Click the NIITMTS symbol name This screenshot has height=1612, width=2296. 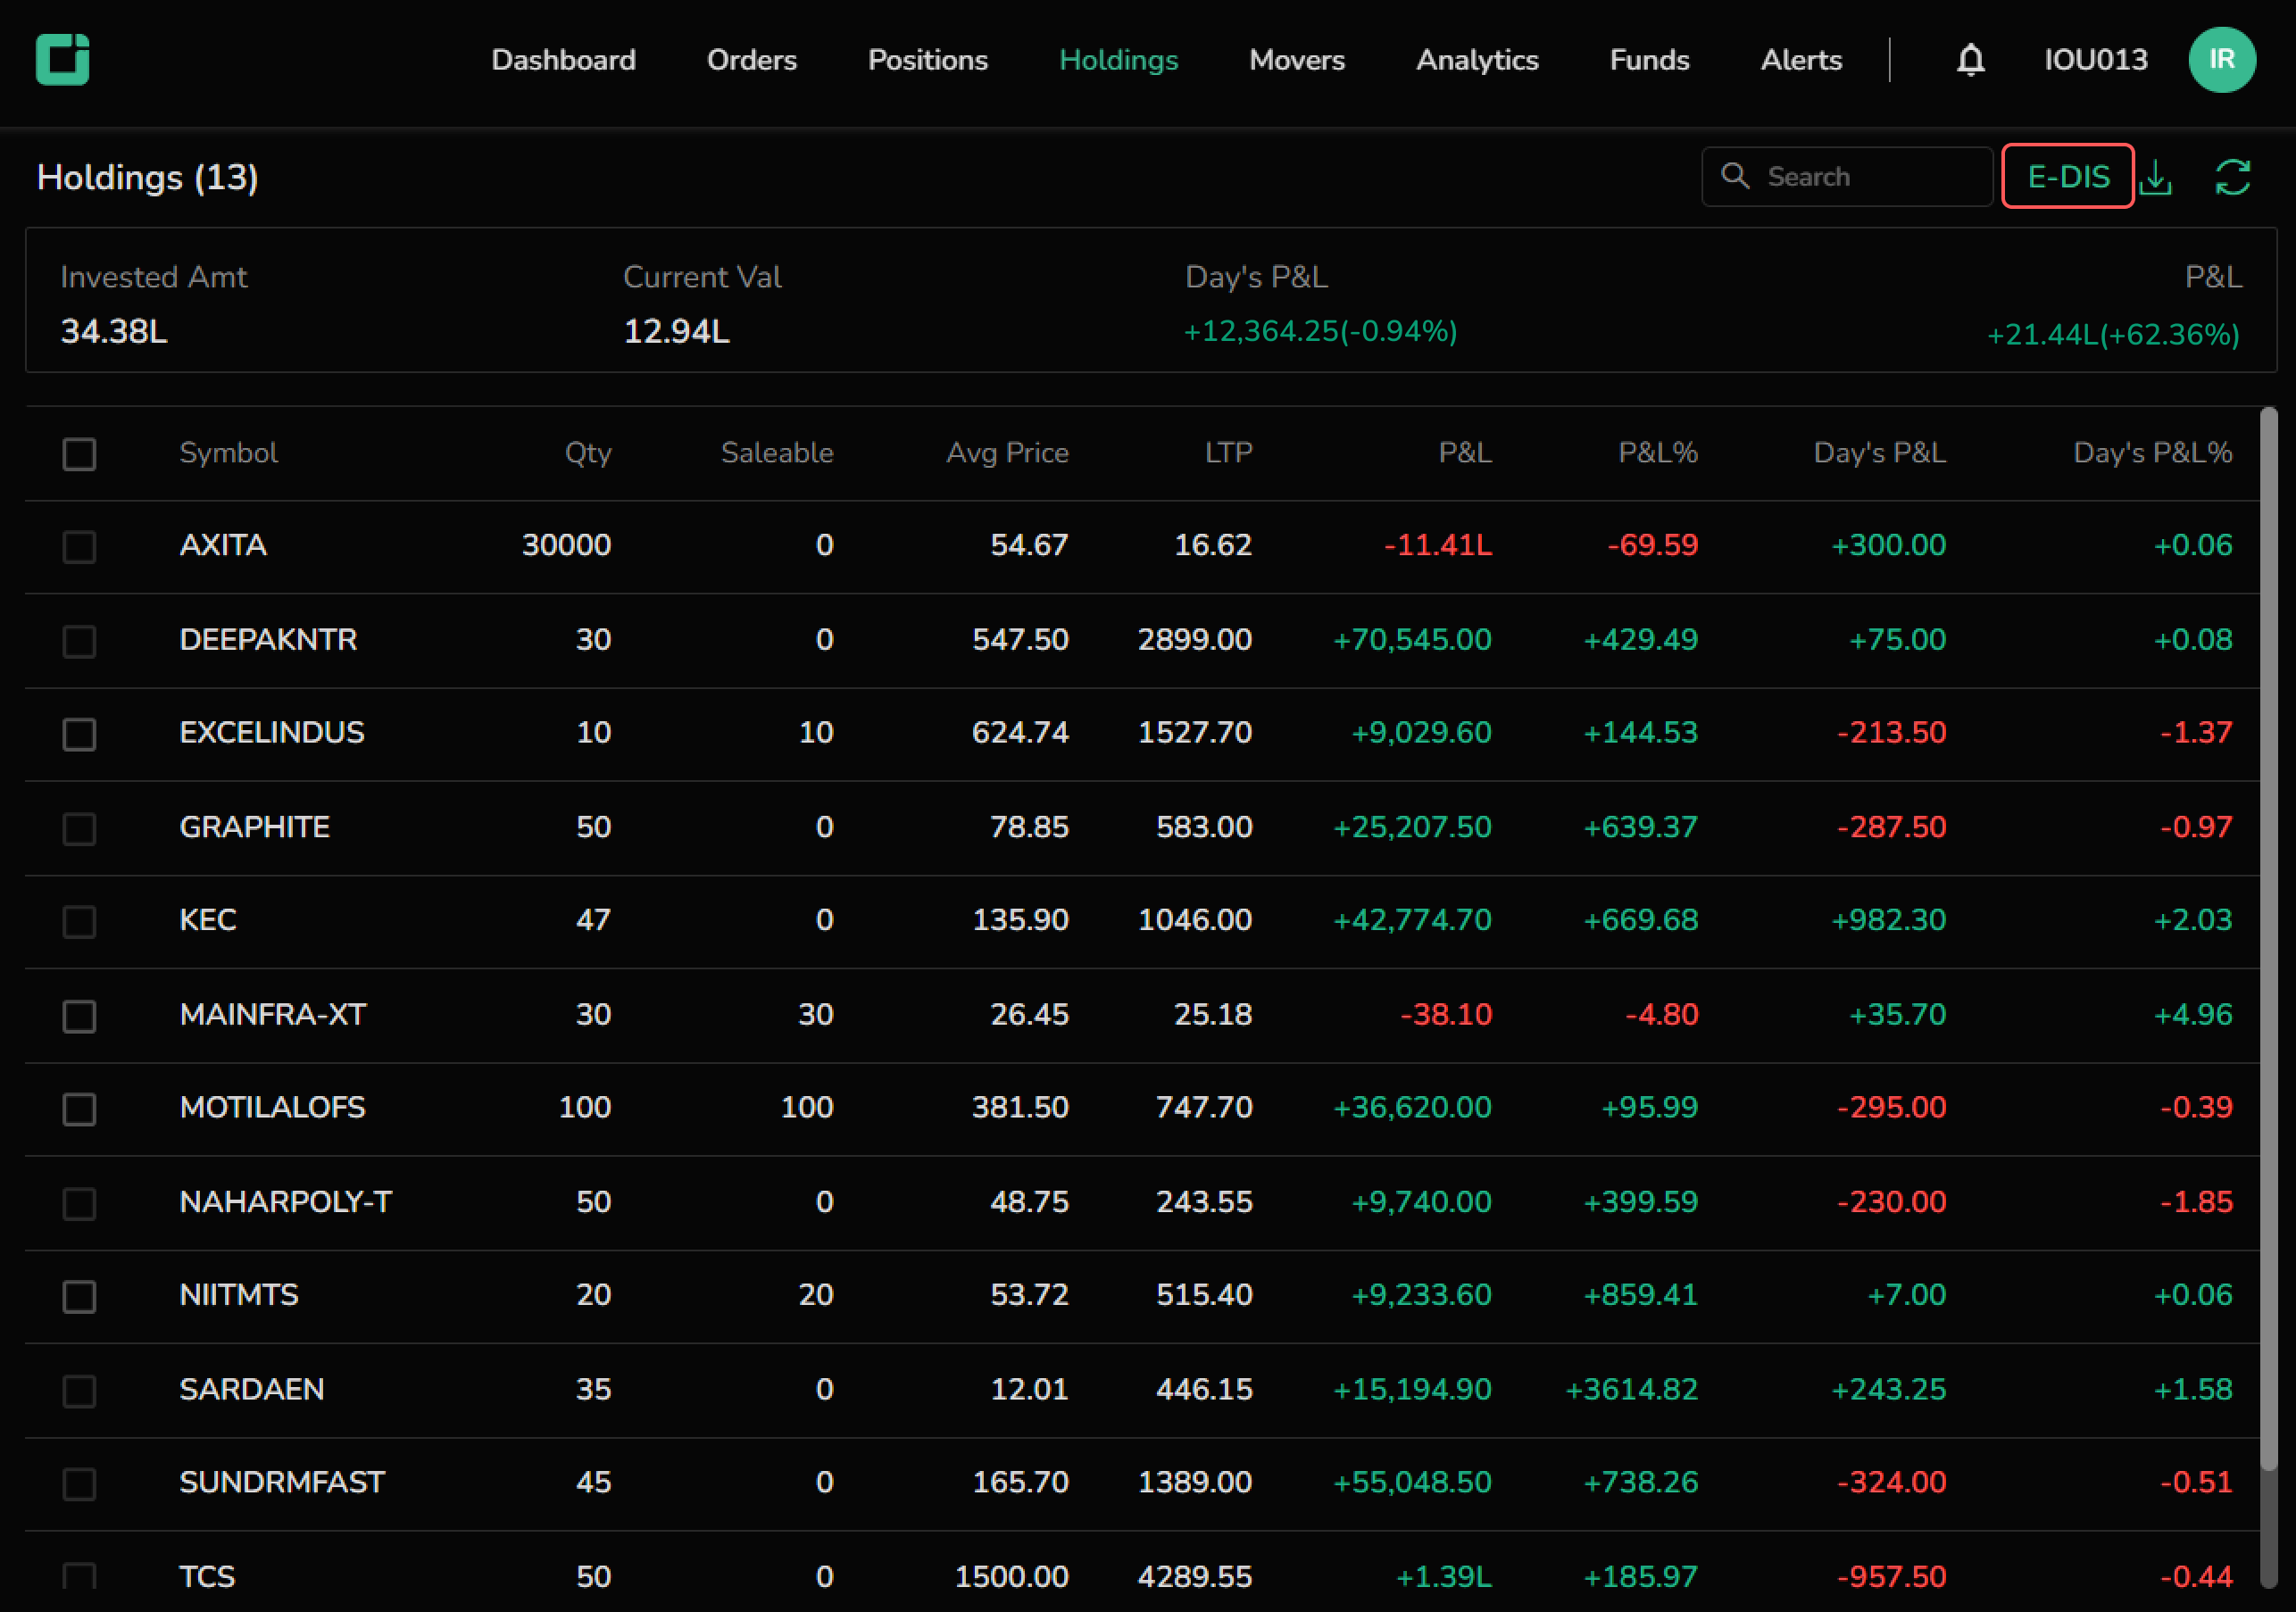pyautogui.click(x=239, y=1295)
